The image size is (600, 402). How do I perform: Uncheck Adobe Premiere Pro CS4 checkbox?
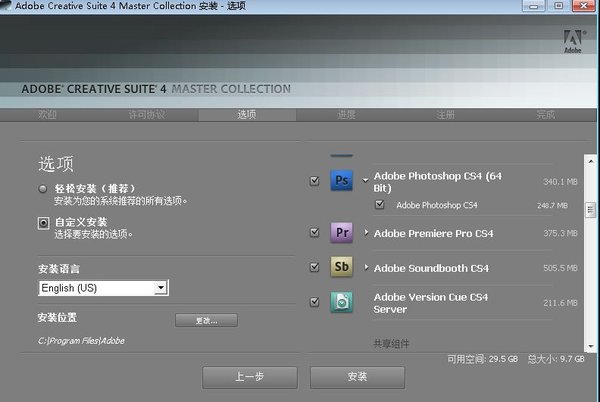tap(314, 232)
